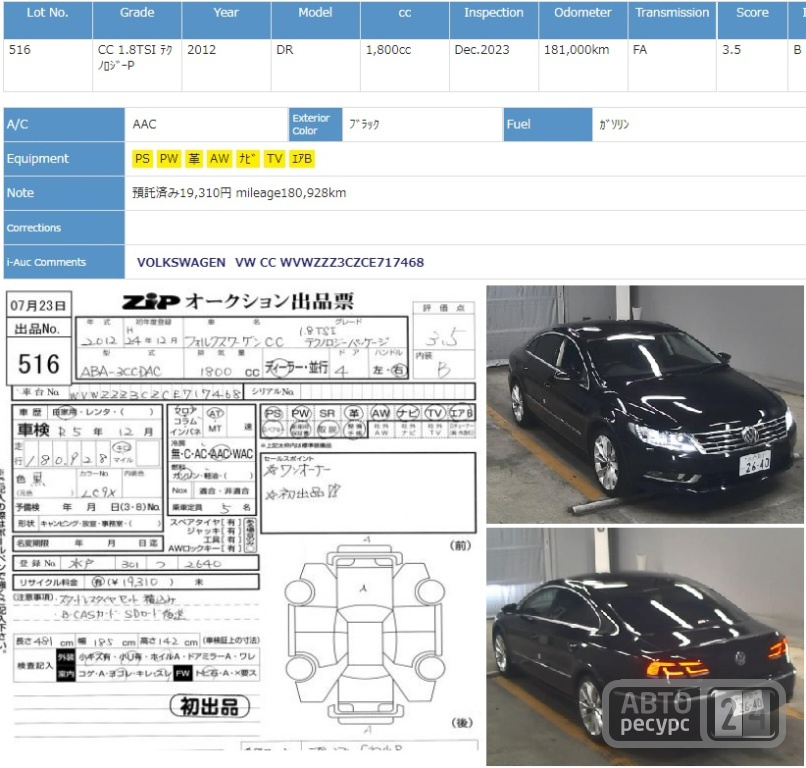Viewport: 806px width, 768px height.
Task: Select the Dec.2023 inspection cell
Action: 493,65
